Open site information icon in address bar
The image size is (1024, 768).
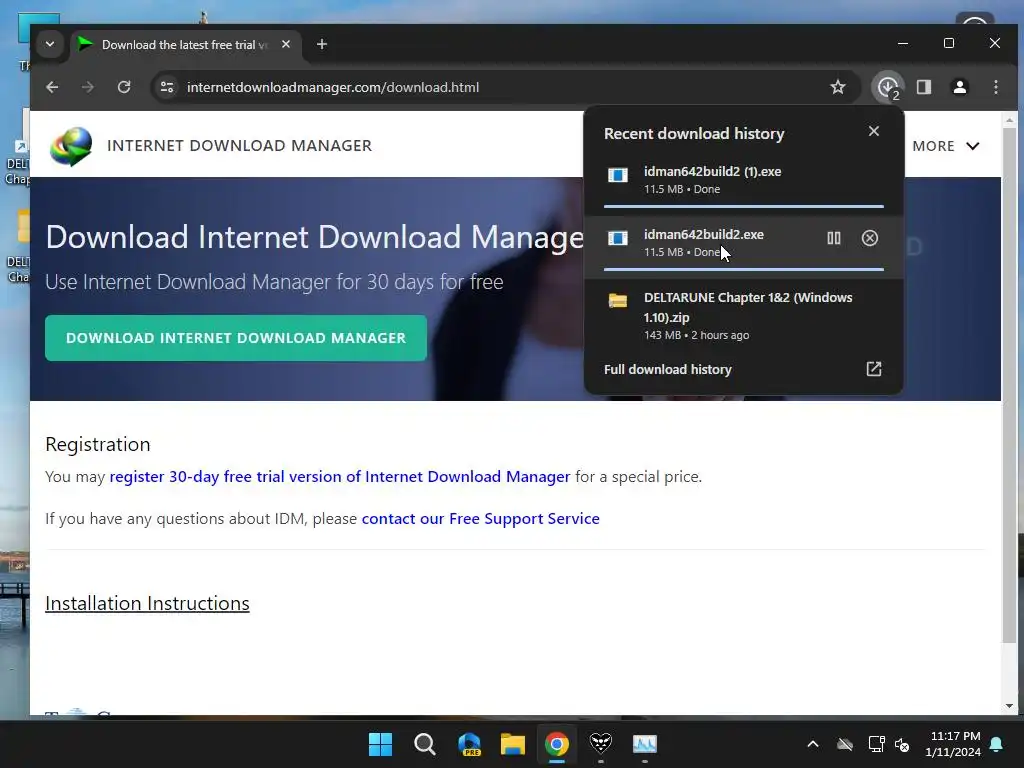point(167,87)
